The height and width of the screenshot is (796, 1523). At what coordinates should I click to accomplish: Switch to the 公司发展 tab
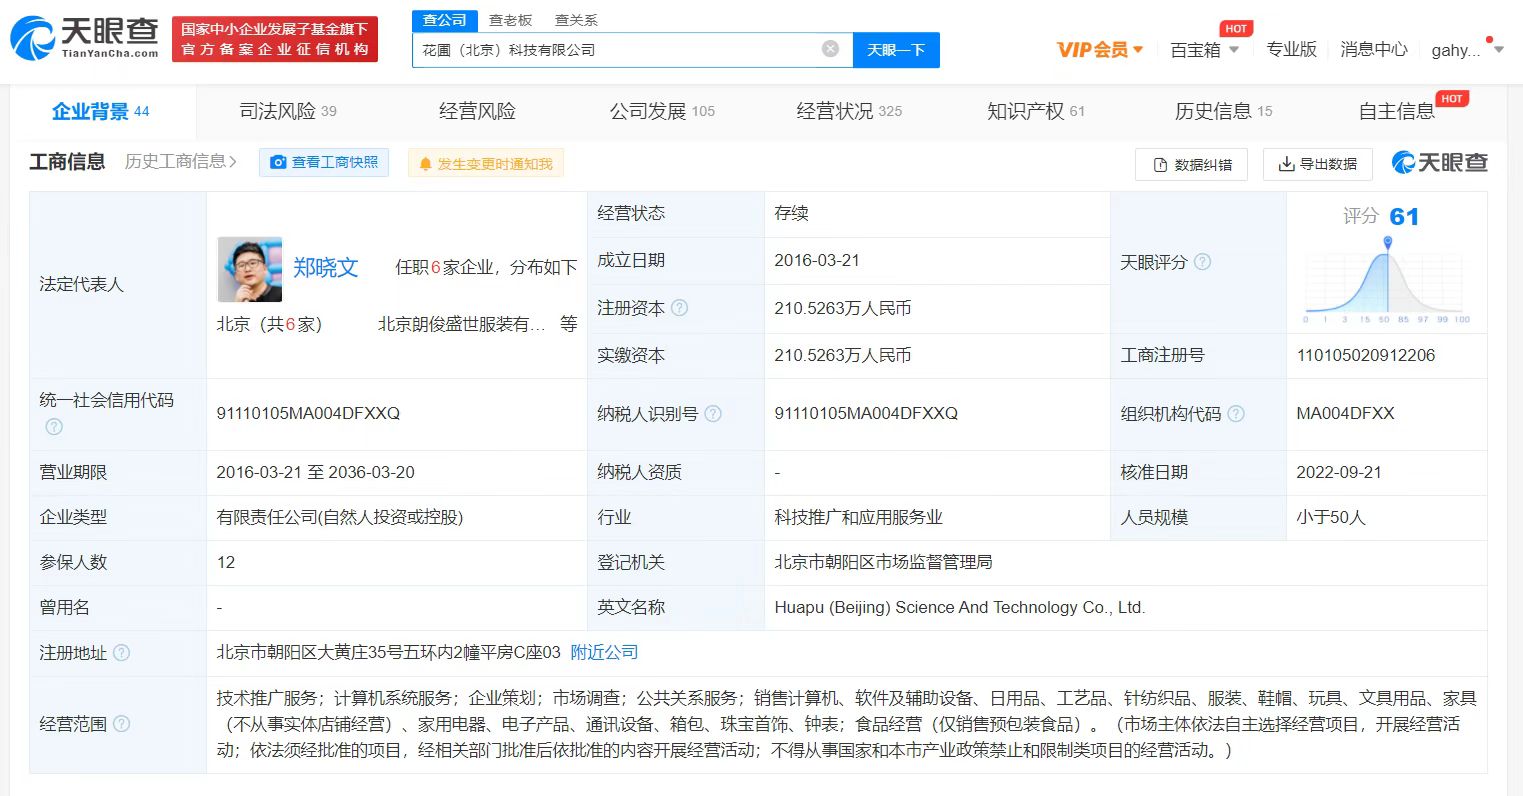click(662, 111)
